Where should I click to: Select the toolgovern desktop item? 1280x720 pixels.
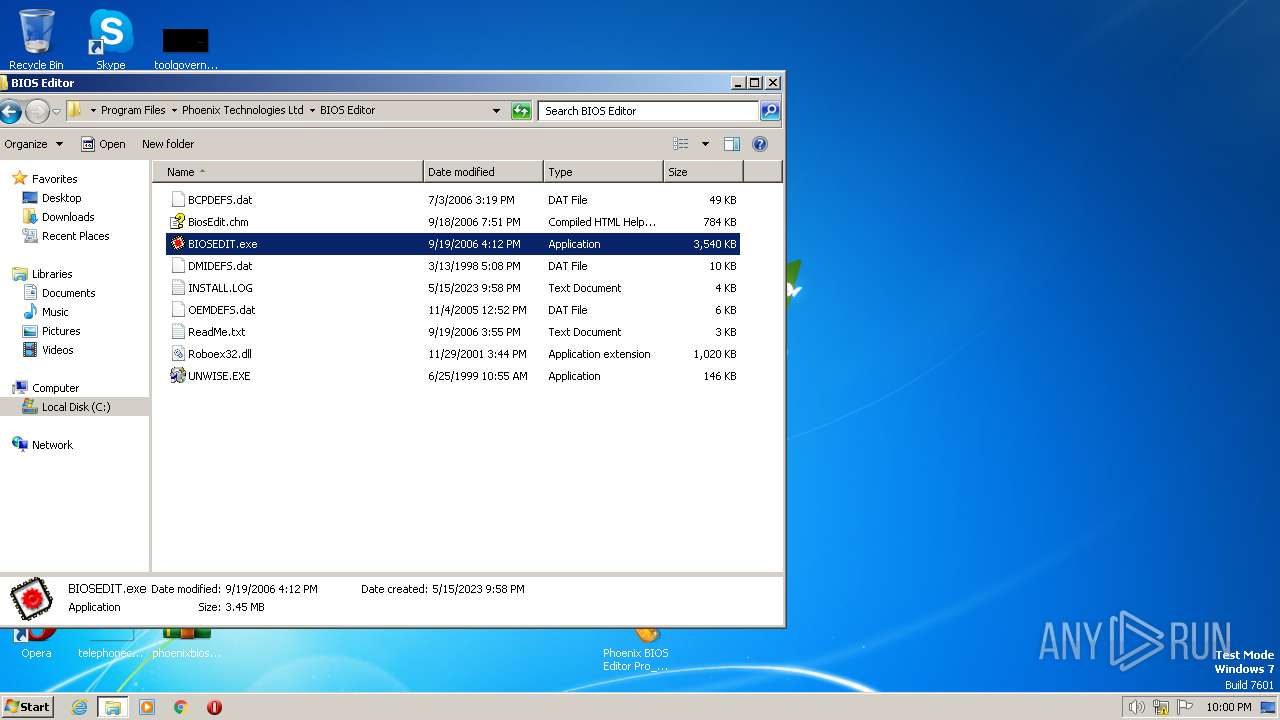pos(186,48)
